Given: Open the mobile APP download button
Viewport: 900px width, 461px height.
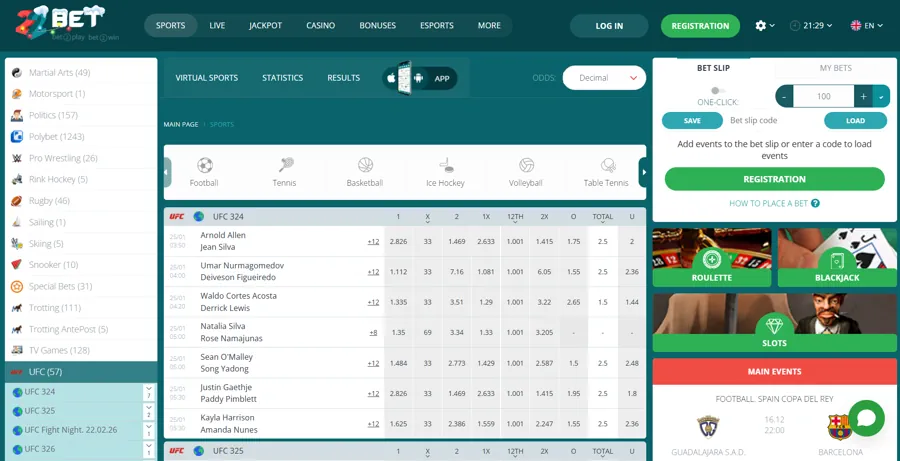Looking at the screenshot, I should point(420,78).
